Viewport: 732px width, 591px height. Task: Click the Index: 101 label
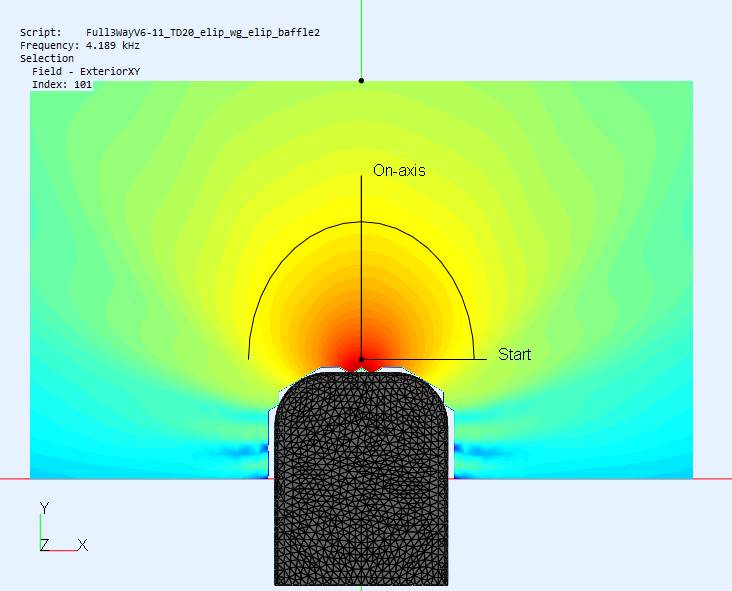62,84
